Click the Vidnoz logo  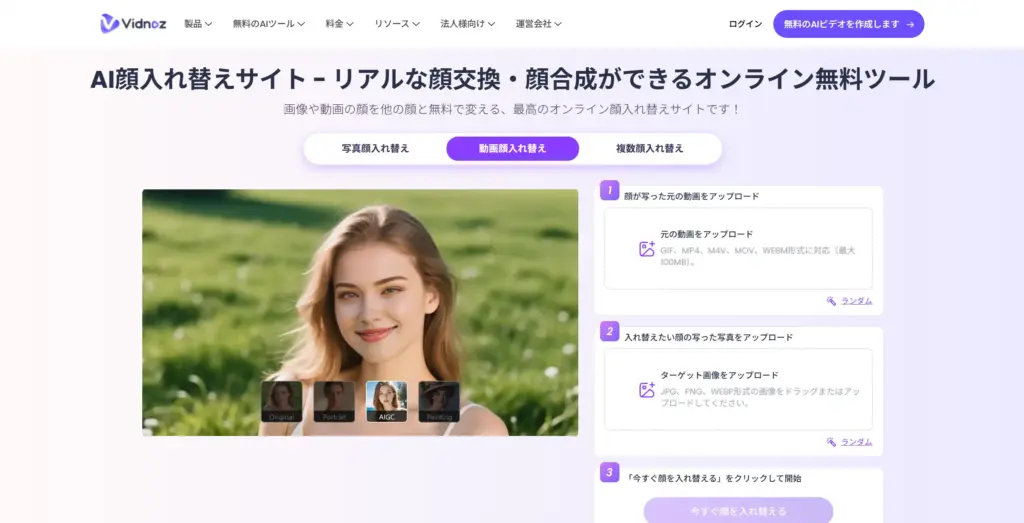pyautogui.click(x=133, y=24)
